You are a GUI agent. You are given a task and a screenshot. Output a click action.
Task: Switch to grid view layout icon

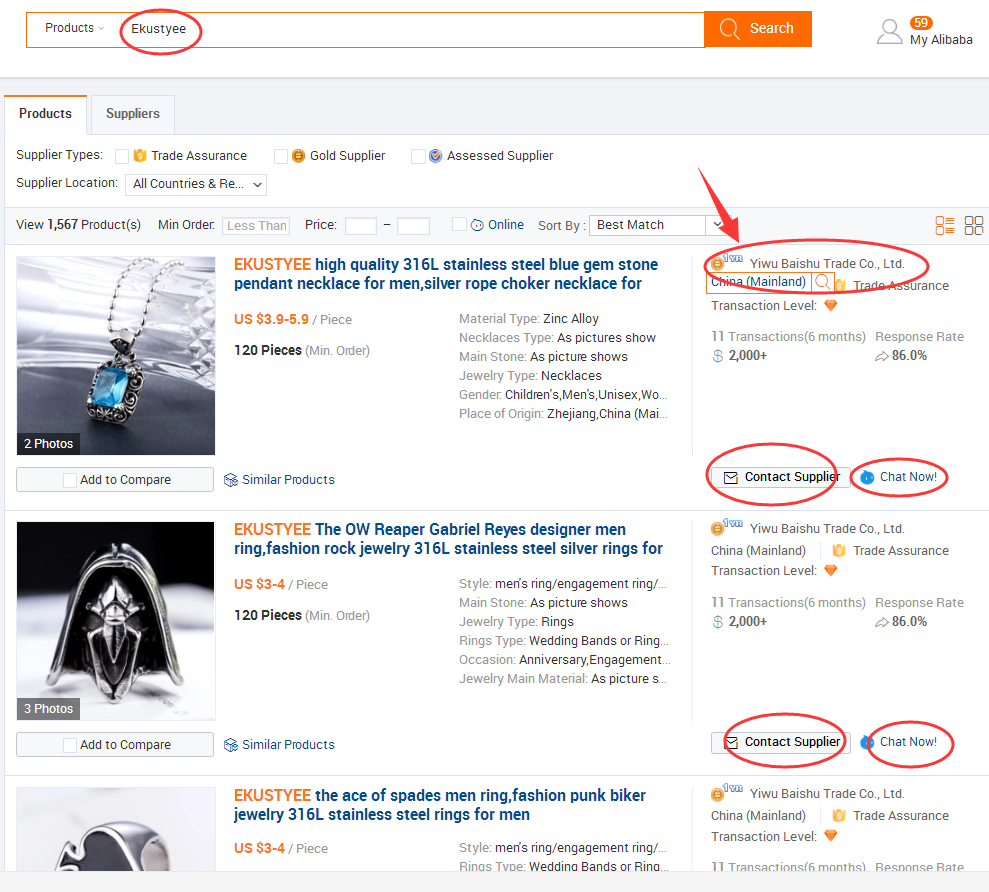click(973, 225)
